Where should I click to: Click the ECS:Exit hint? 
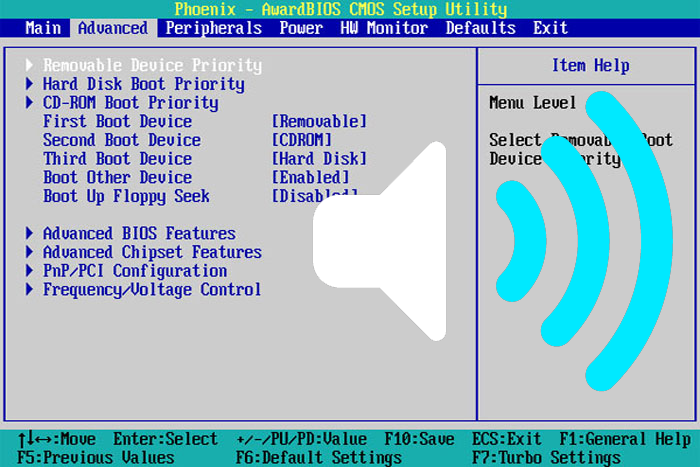coord(507,439)
